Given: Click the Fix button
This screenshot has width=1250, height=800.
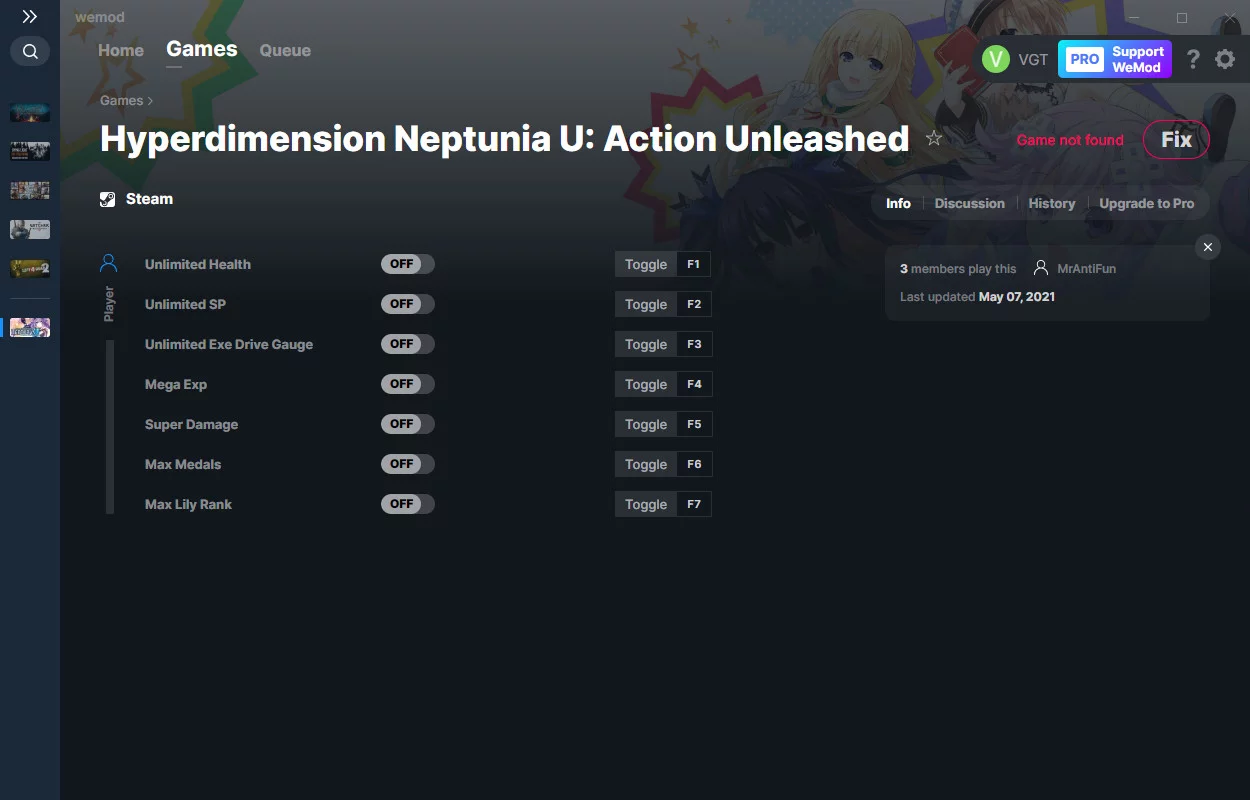Looking at the screenshot, I should 1176,140.
